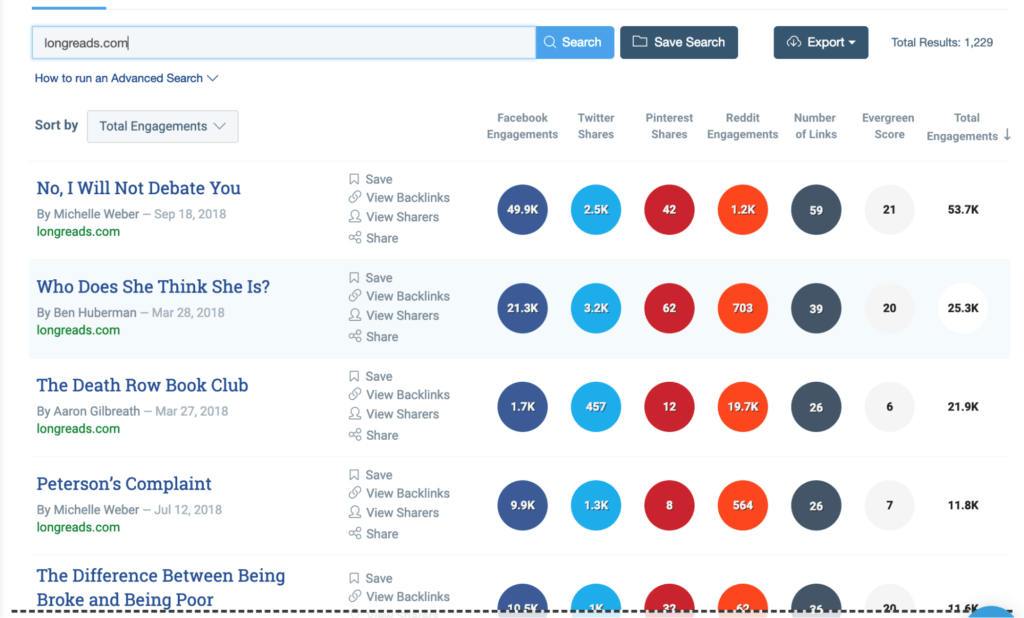Image resolution: width=1024 pixels, height=618 pixels.
Task: Click the View Backlinks link icon for 'Who Does She Think She Is?'
Action: pos(354,296)
